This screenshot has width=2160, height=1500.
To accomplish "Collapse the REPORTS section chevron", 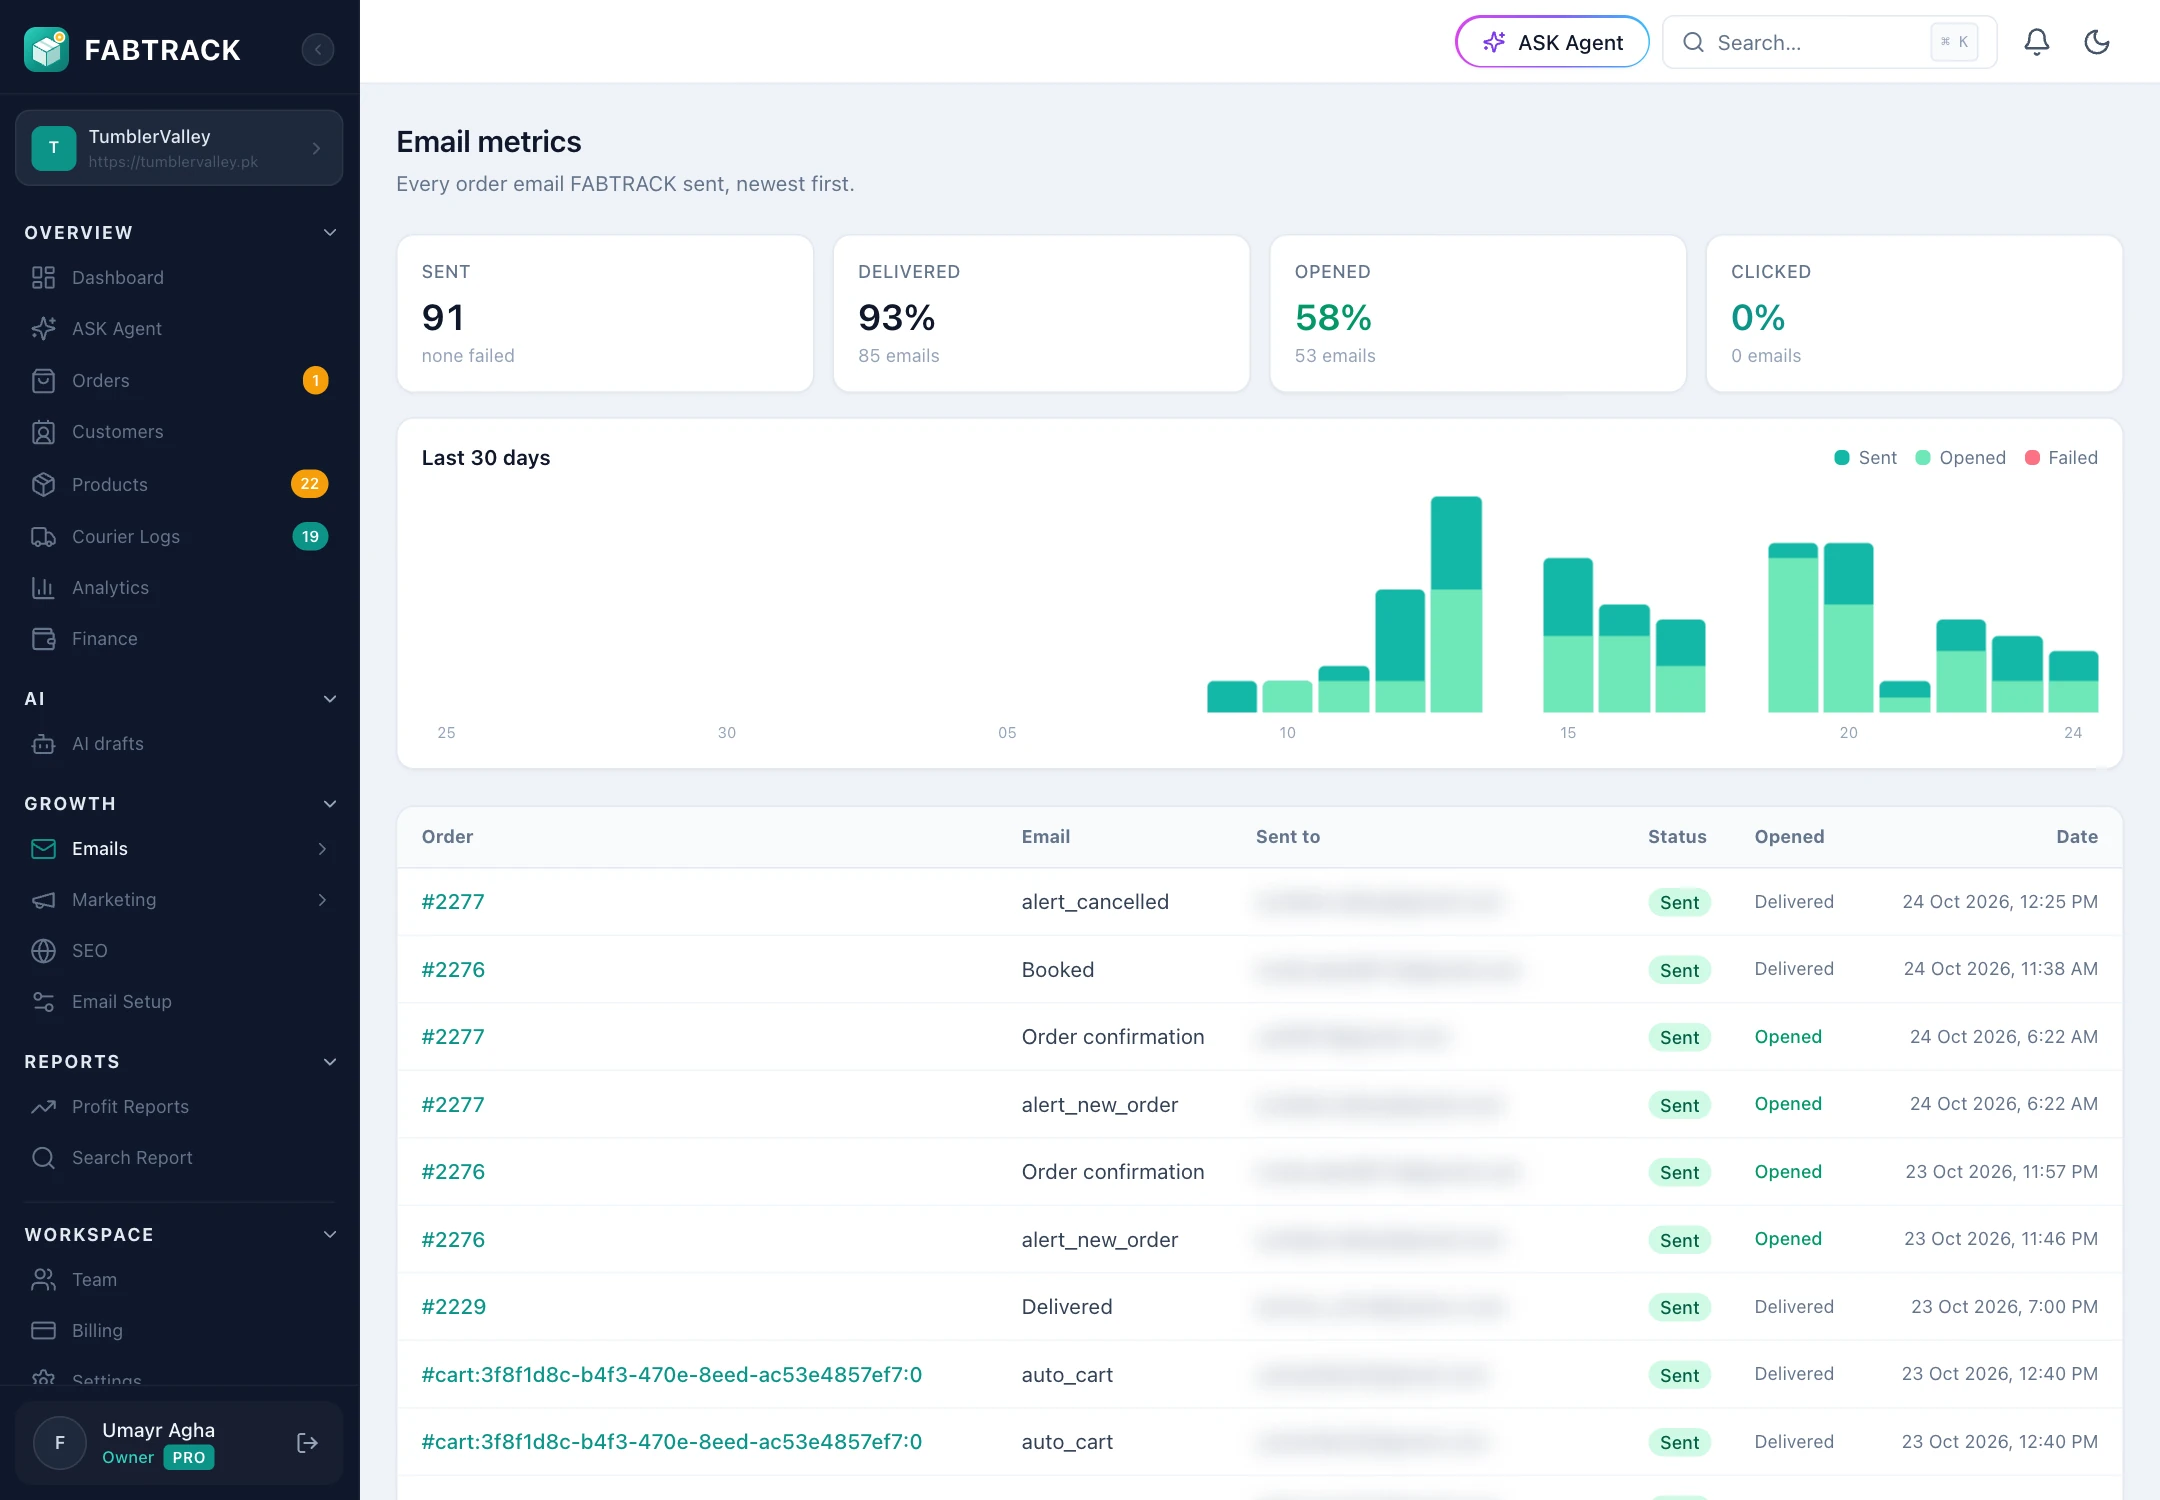I will pos(330,1061).
